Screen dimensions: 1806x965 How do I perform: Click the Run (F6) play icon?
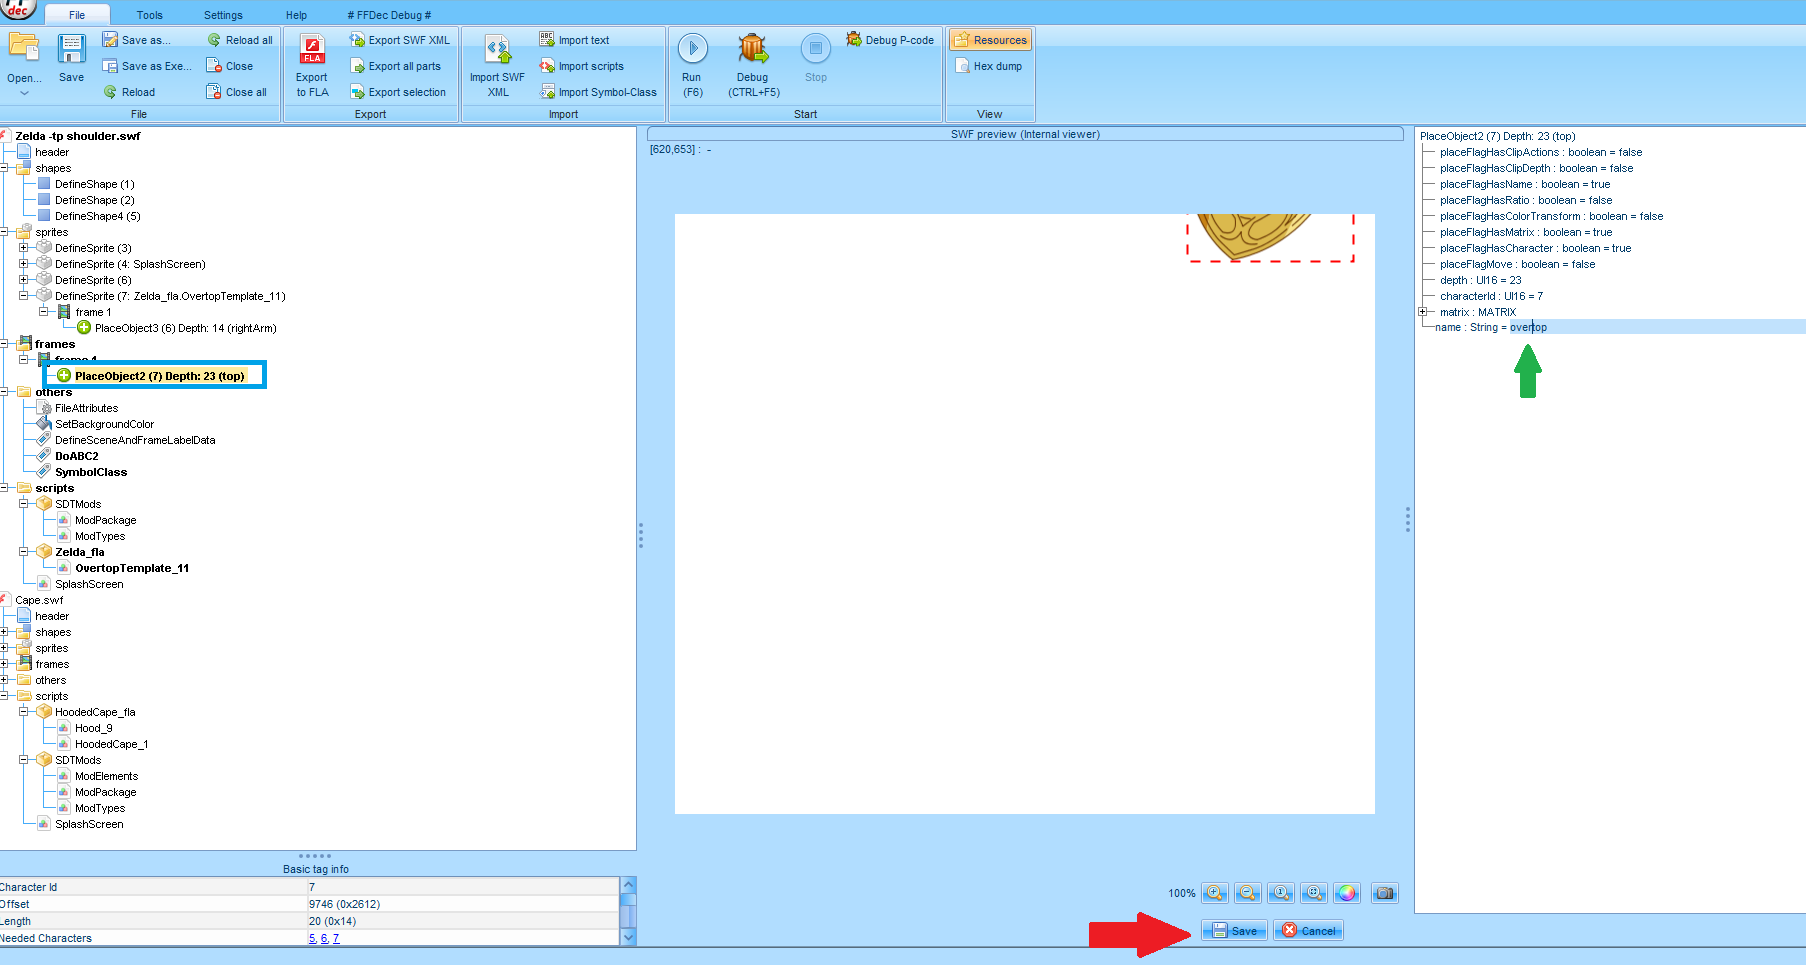(692, 48)
